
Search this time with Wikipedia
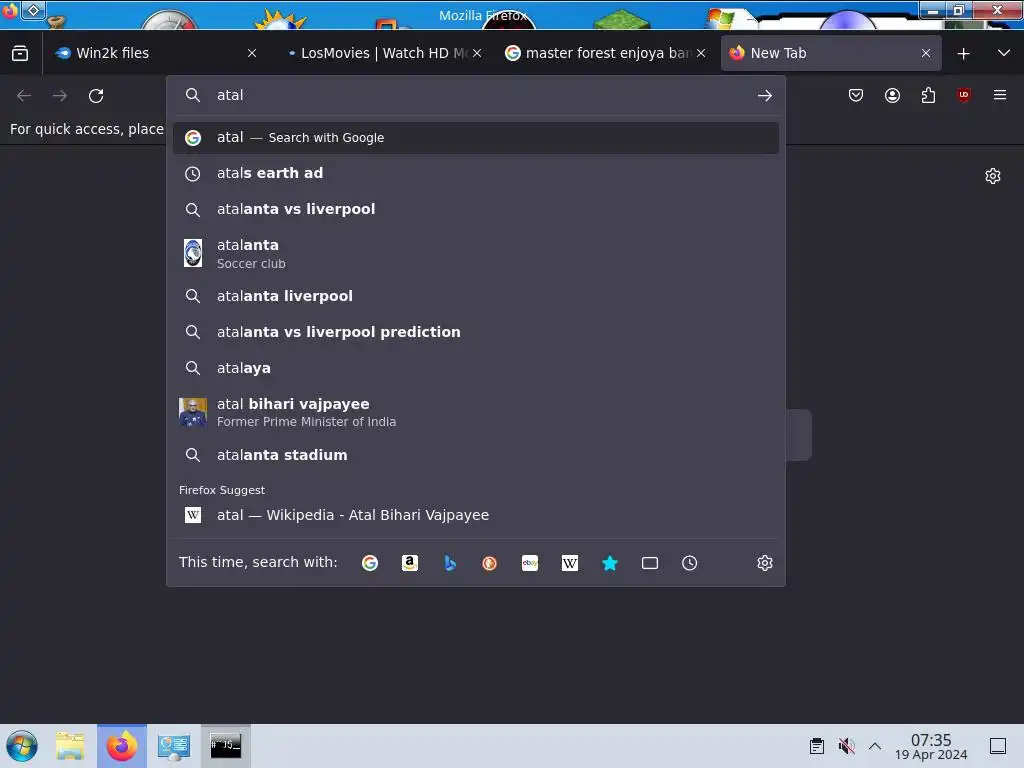click(x=569, y=563)
